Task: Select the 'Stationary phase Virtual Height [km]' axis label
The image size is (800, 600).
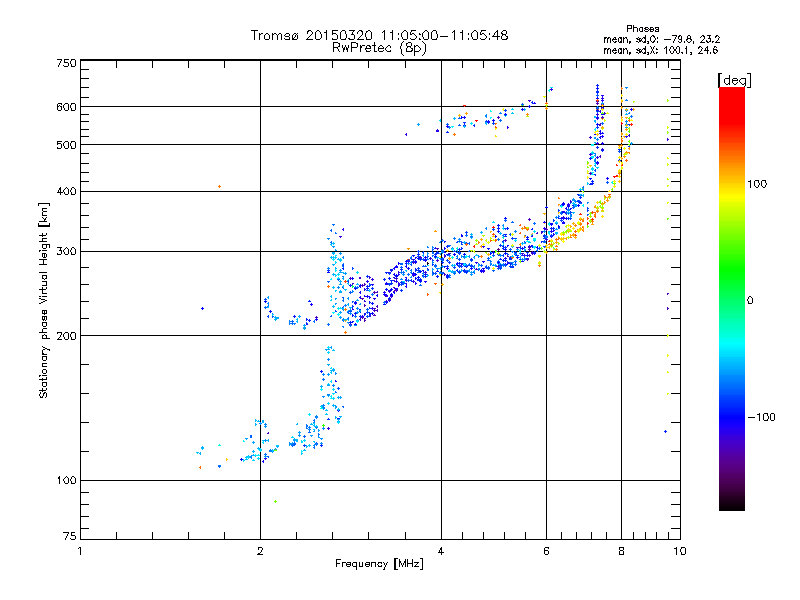Action: coord(44,300)
